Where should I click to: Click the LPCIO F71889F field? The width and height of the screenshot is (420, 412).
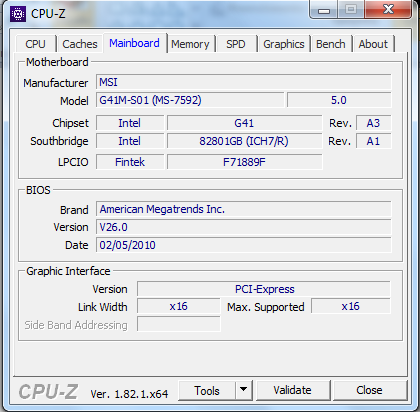(244, 162)
